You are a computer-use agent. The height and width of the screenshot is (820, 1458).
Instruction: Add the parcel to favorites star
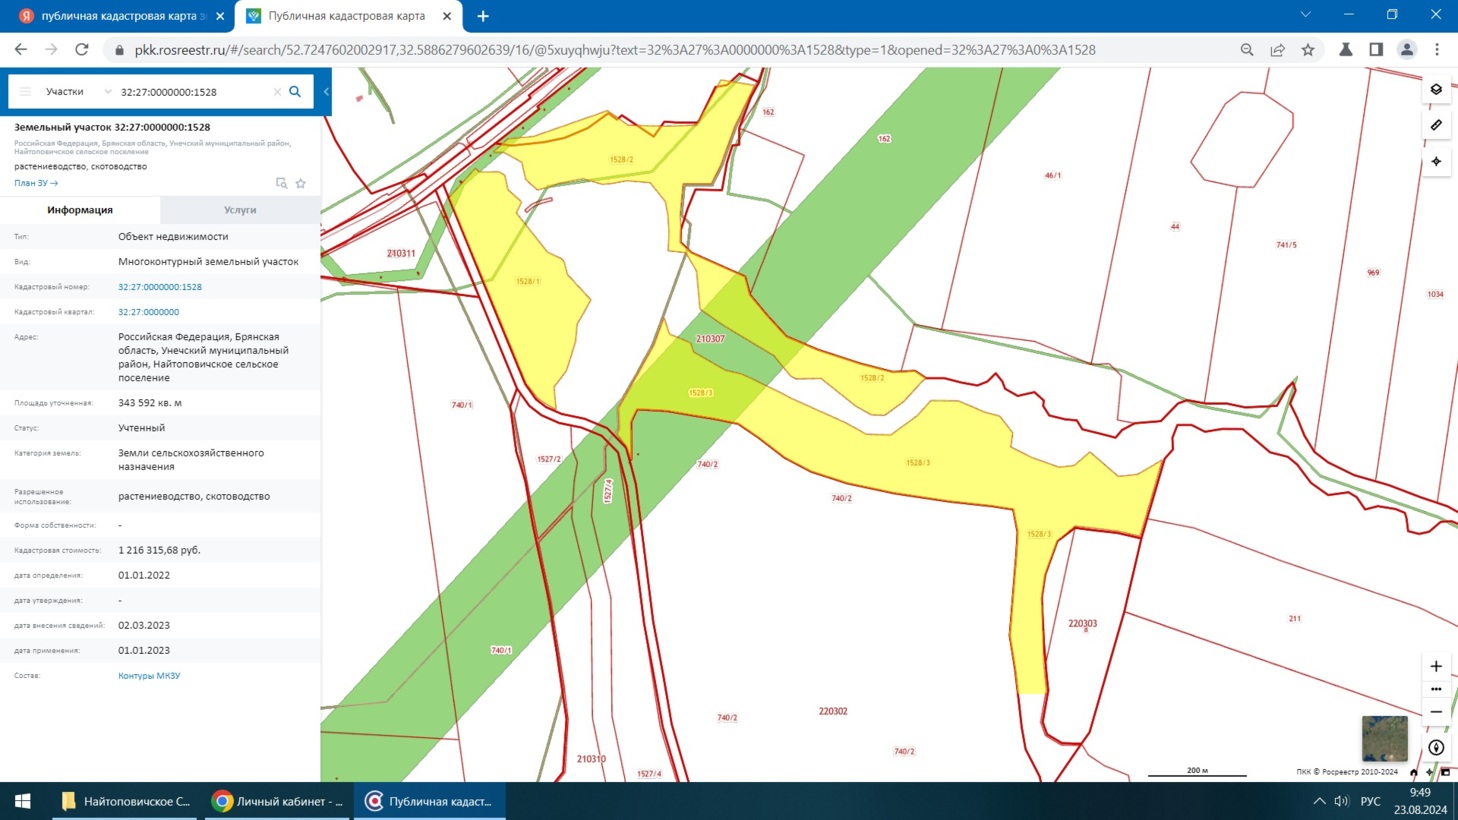(x=301, y=184)
